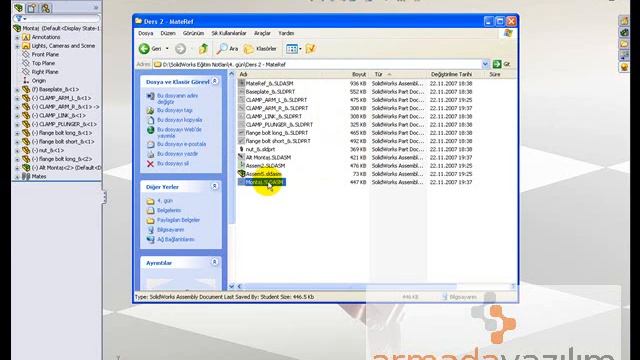The height and width of the screenshot is (360, 640).
Task: Collapse the Dosya ve Klasör Görevleri panel
Action: (x=215, y=82)
